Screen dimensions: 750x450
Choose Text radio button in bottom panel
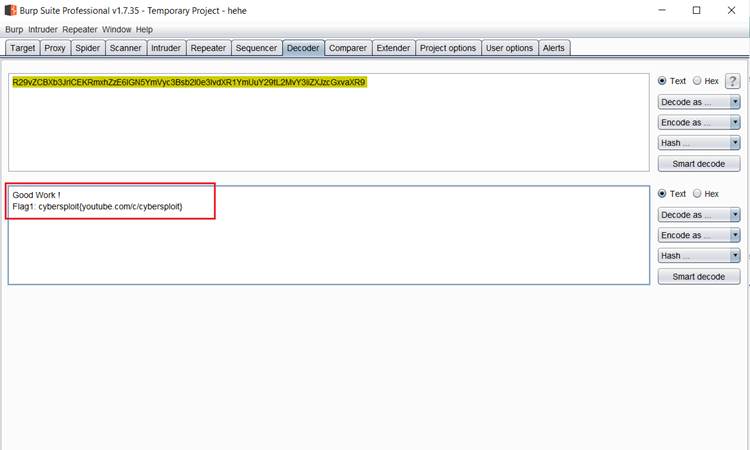(663, 194)
